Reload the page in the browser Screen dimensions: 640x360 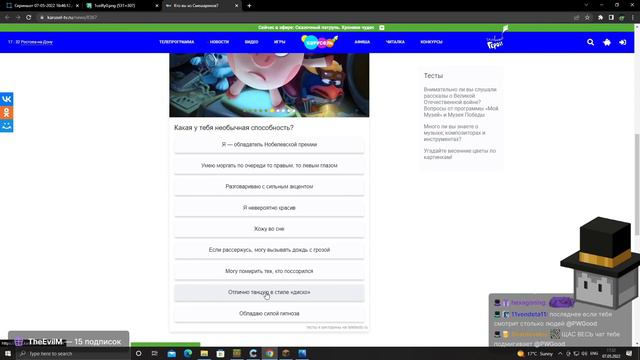(x=29, y=18)
